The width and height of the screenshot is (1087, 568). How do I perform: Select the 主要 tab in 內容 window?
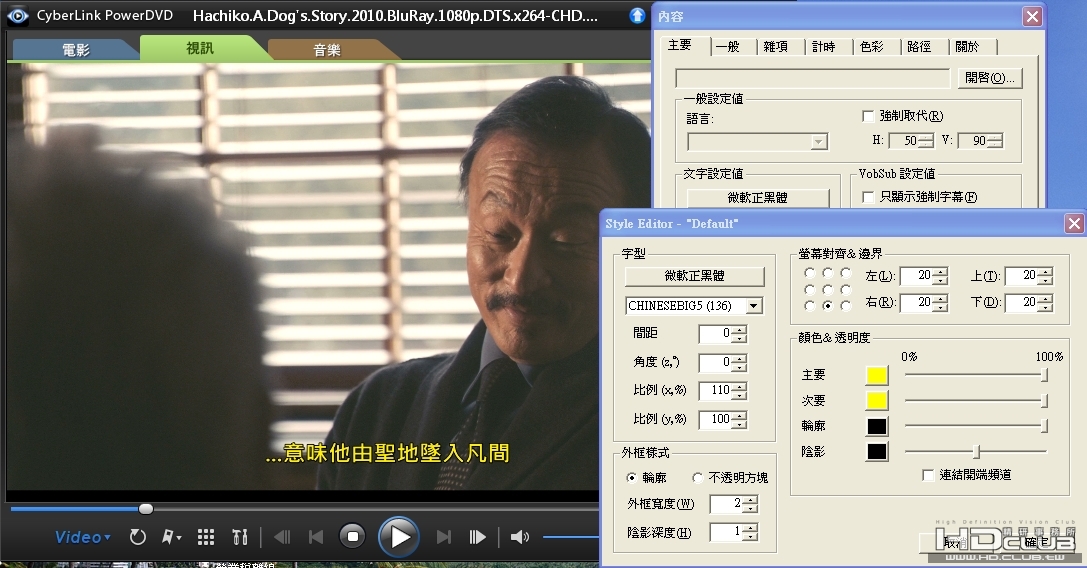point(680,45)
